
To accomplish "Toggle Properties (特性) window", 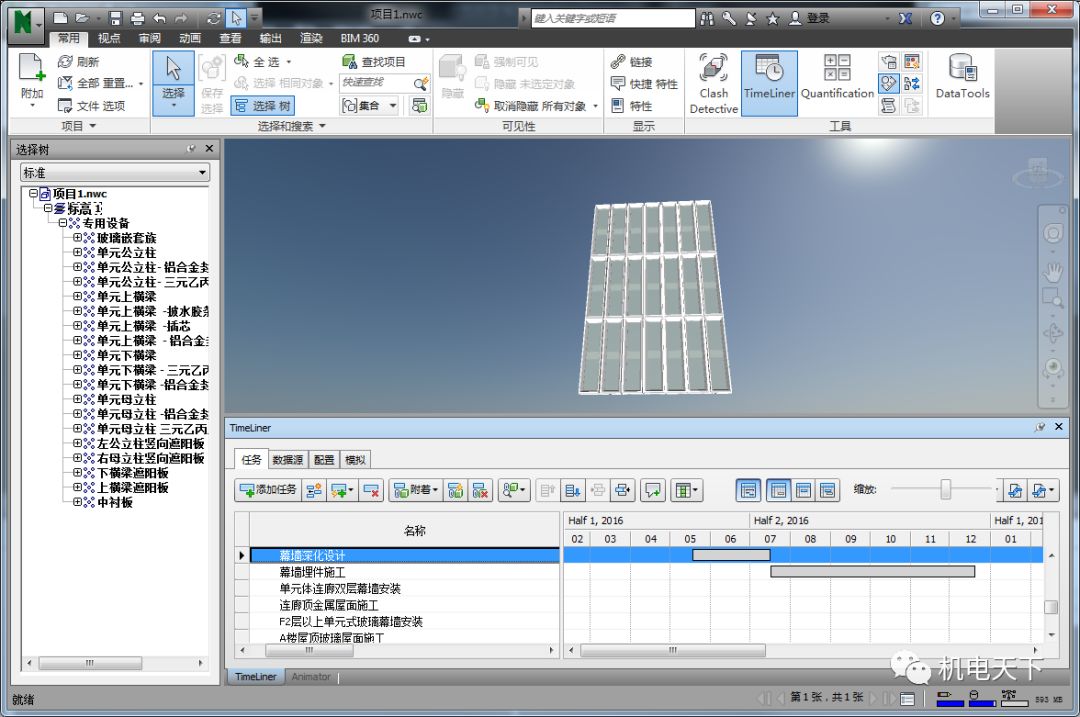I will pyautogui.click(x=631, y=105).
